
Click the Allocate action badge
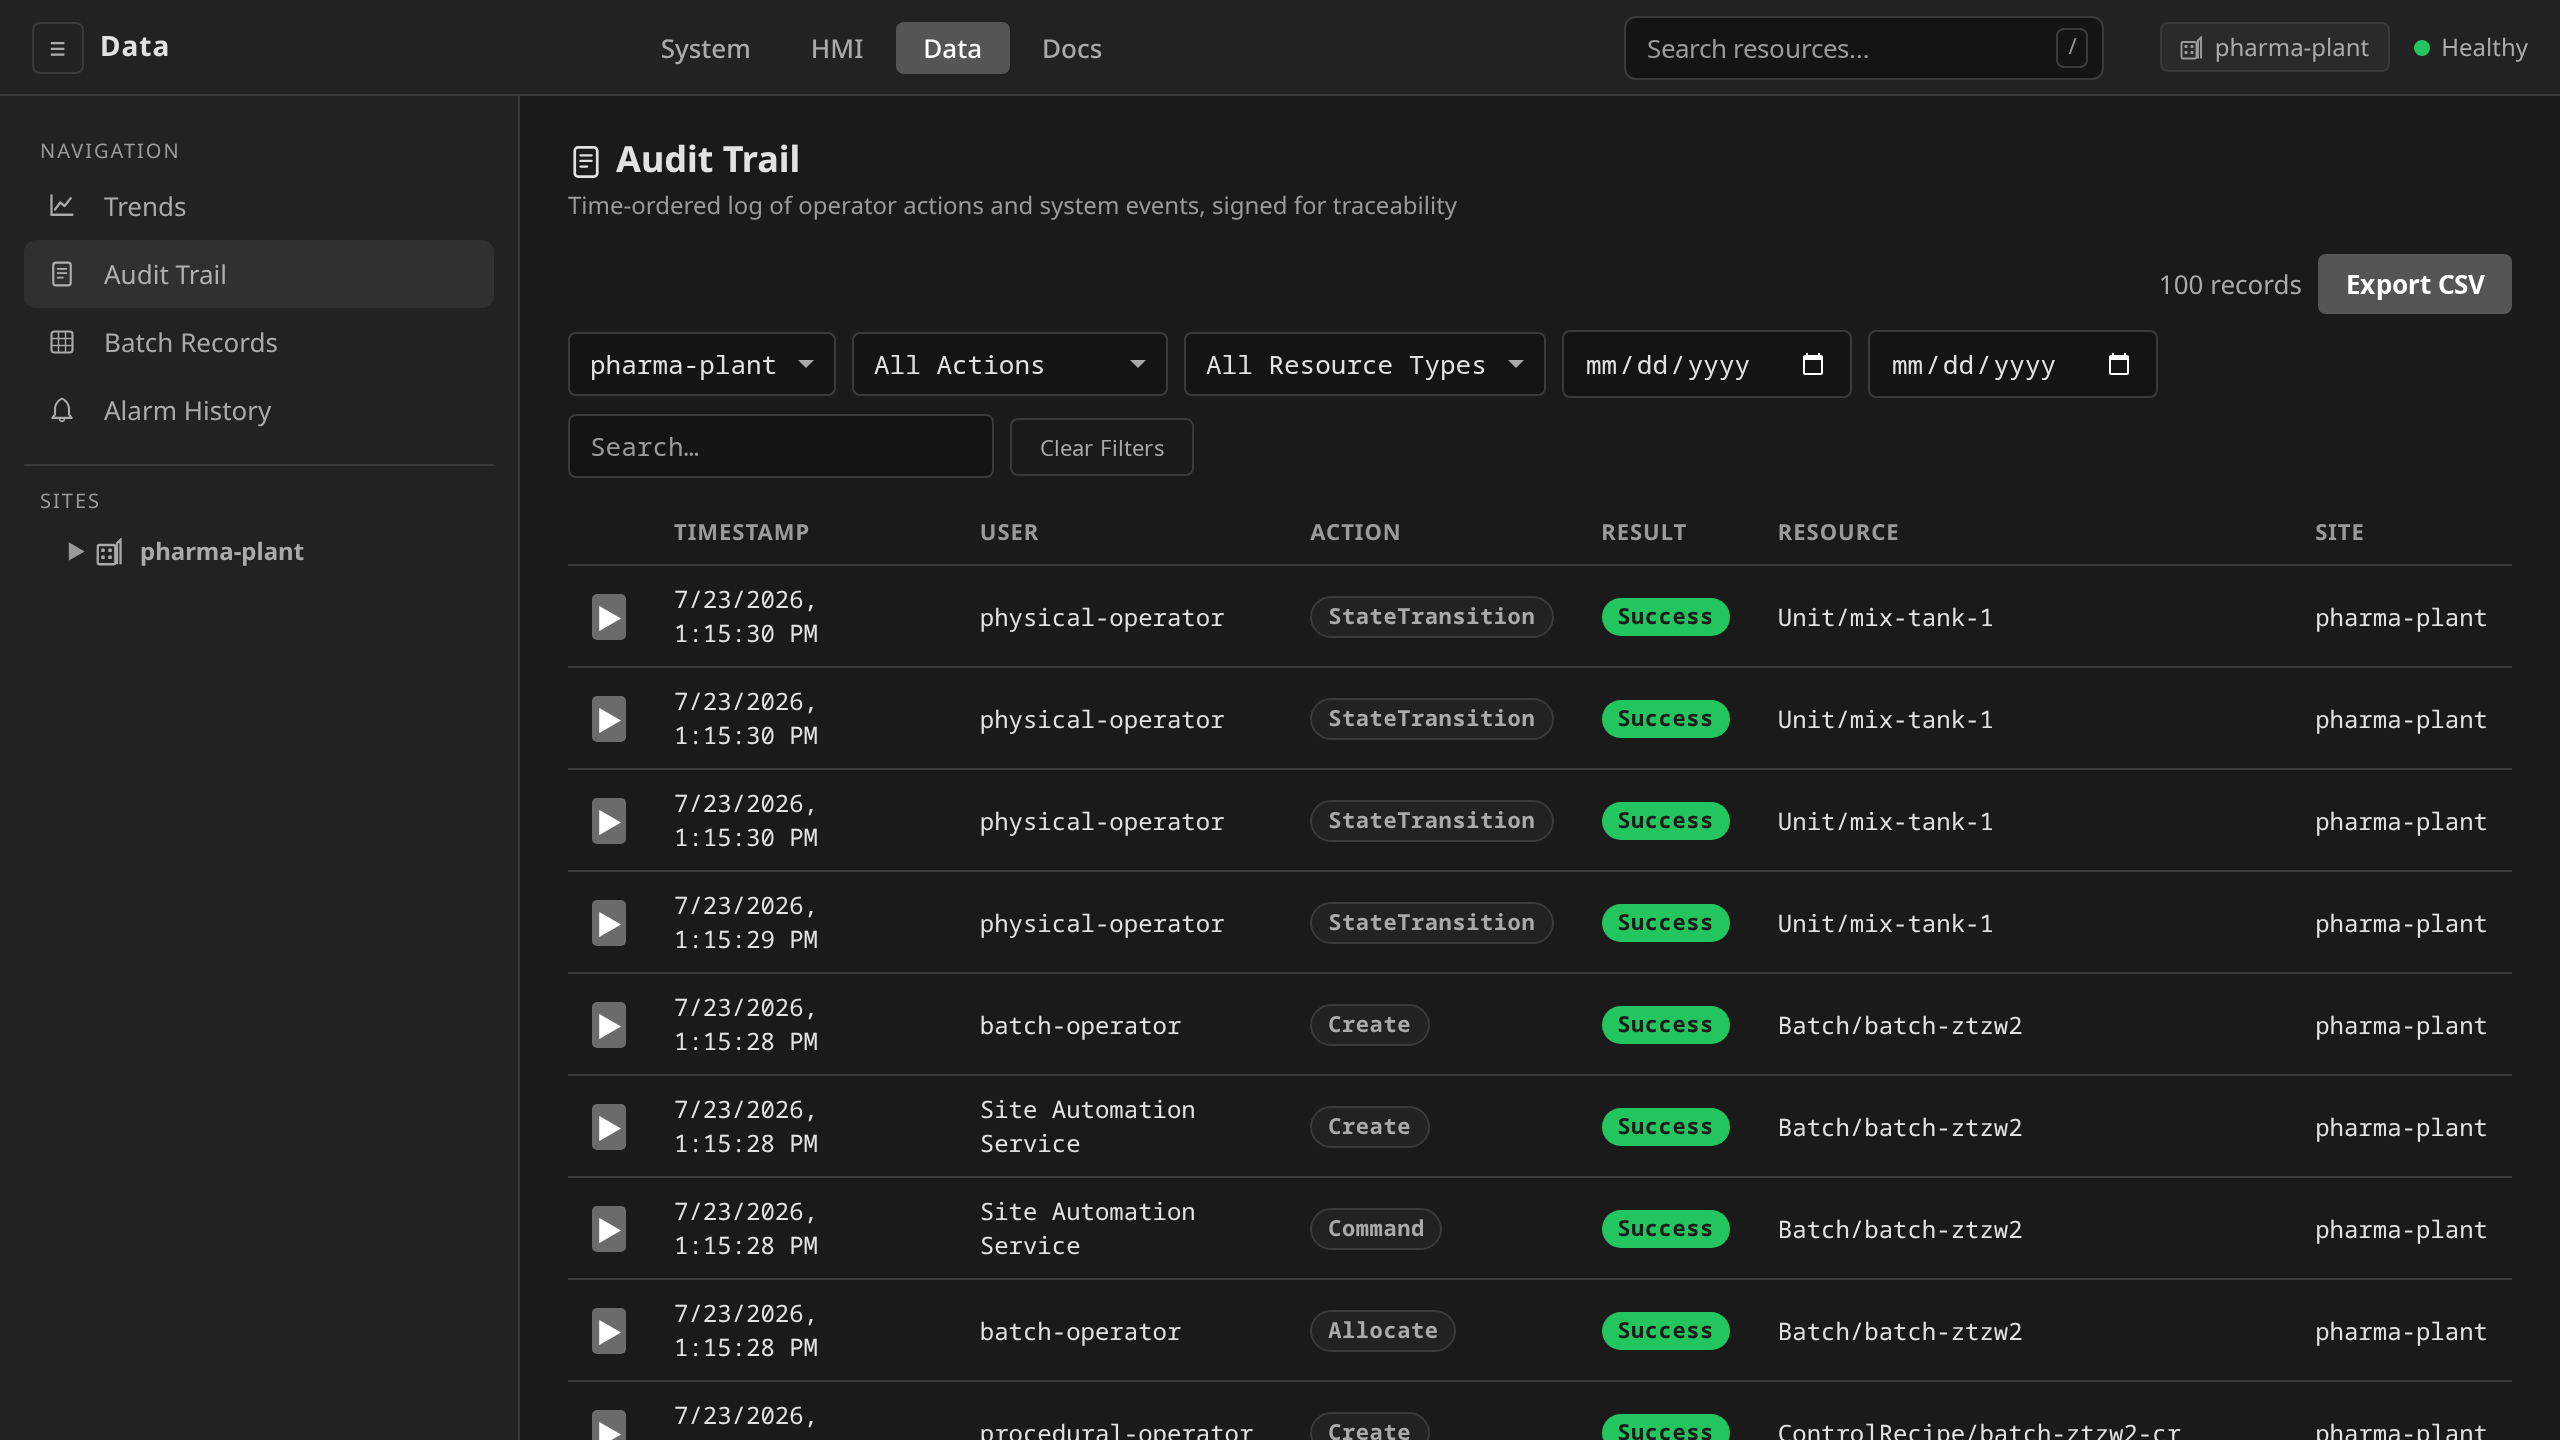tap(1383, 1331)
